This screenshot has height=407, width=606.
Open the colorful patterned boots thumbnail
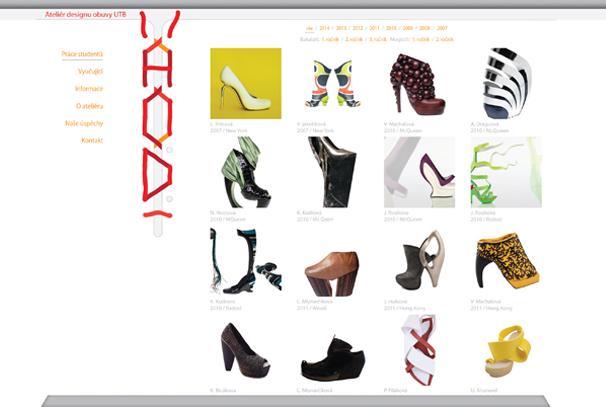(333, 83)
